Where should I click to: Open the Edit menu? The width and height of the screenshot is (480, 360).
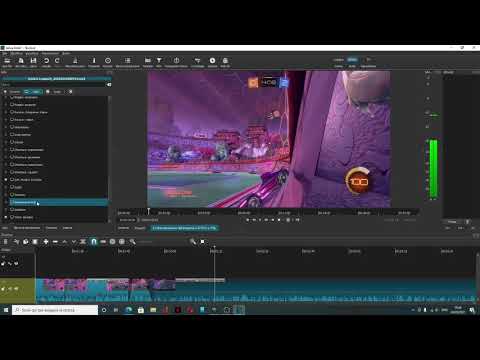(x=16, y=53)
